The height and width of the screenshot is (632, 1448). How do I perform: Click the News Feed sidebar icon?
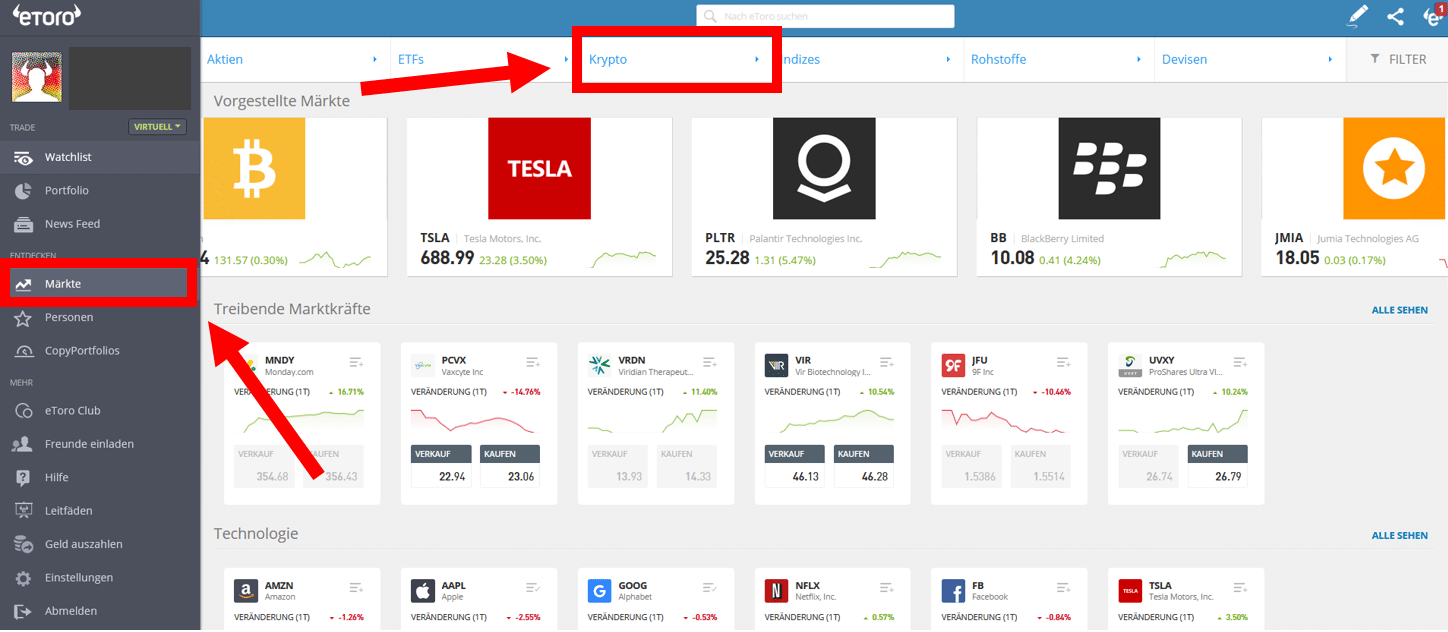click(x=23, y=224)
